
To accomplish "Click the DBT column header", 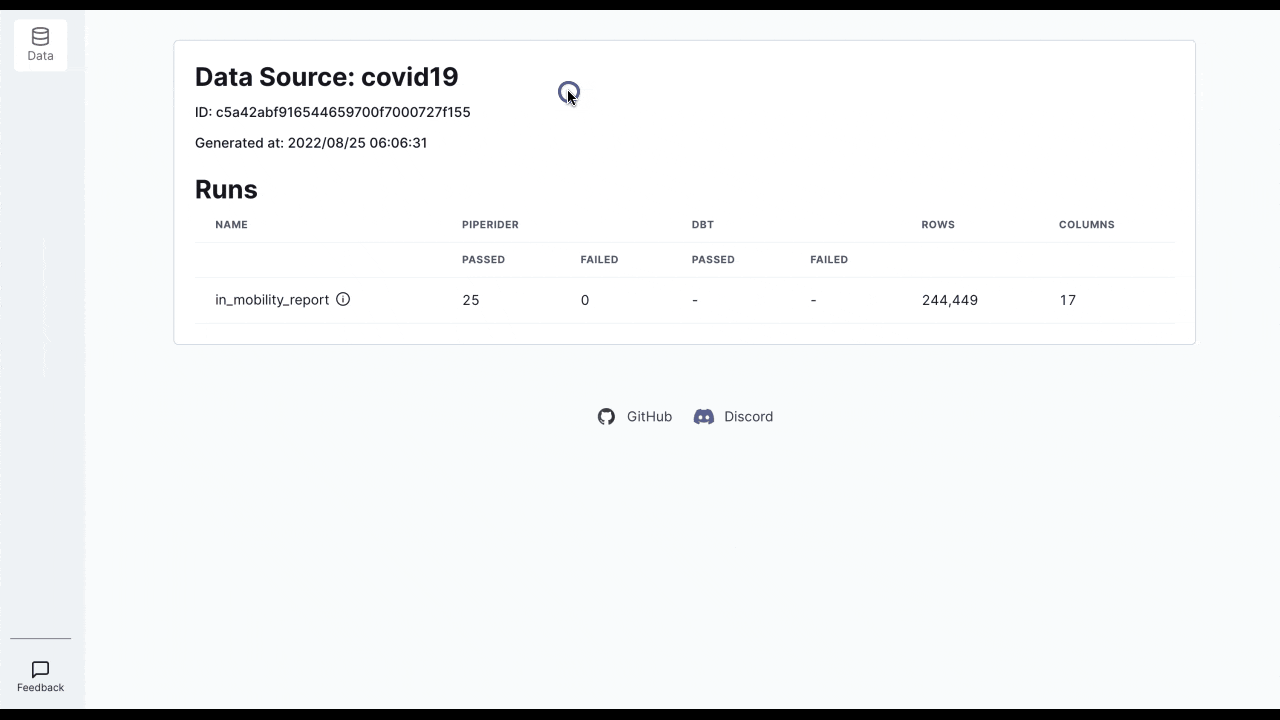I will (702, 224).
